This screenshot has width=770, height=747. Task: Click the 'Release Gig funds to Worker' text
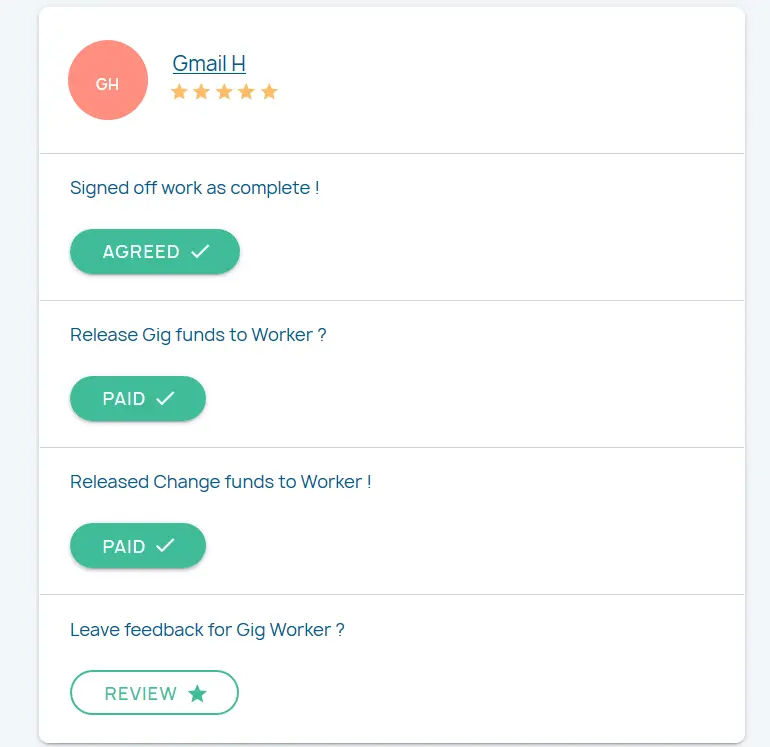click(198, 335)
